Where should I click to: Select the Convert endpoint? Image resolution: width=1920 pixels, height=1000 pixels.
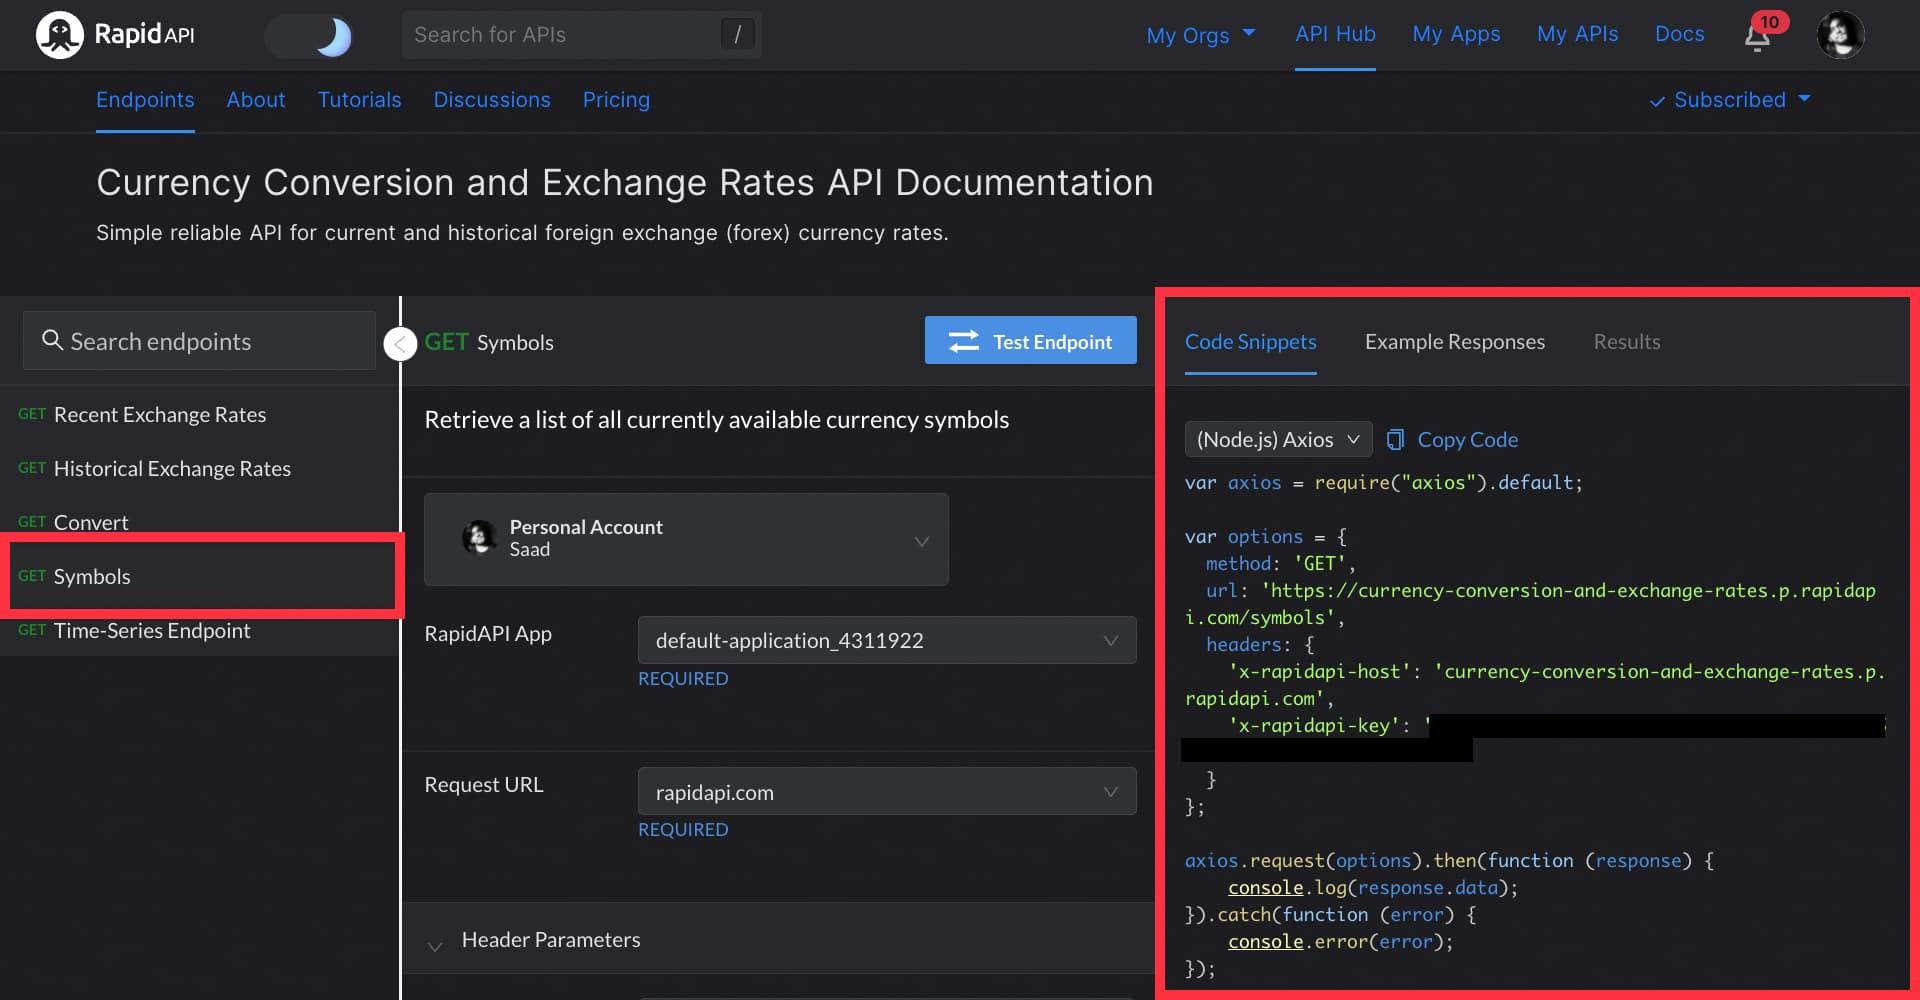pyautogui.click(x=199, y=521)
